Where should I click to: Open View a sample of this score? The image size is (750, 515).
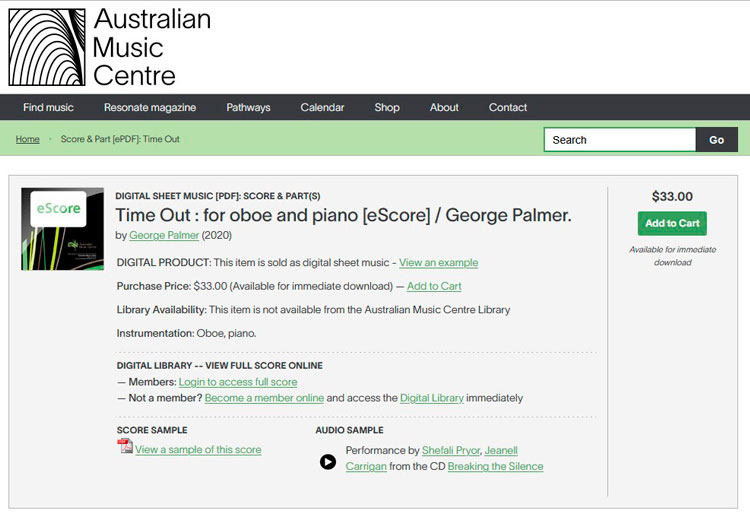pyautogui.click(x=198, y=449)
